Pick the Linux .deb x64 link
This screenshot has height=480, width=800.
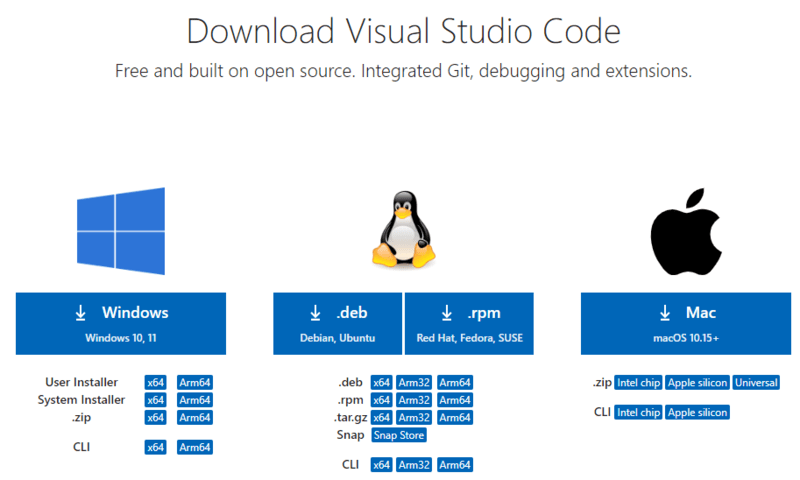(381, 383)
